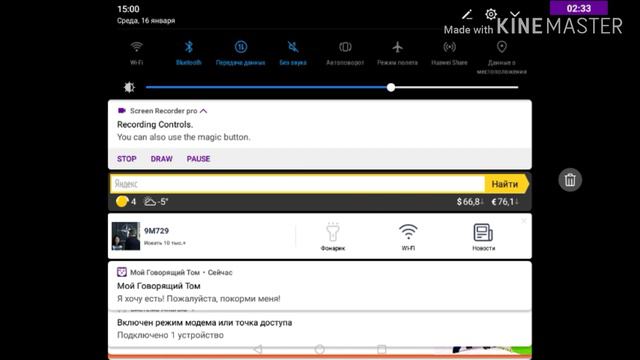Collapse quick settings panel chevron
640x360 pixels.
[x=515, y=14]
